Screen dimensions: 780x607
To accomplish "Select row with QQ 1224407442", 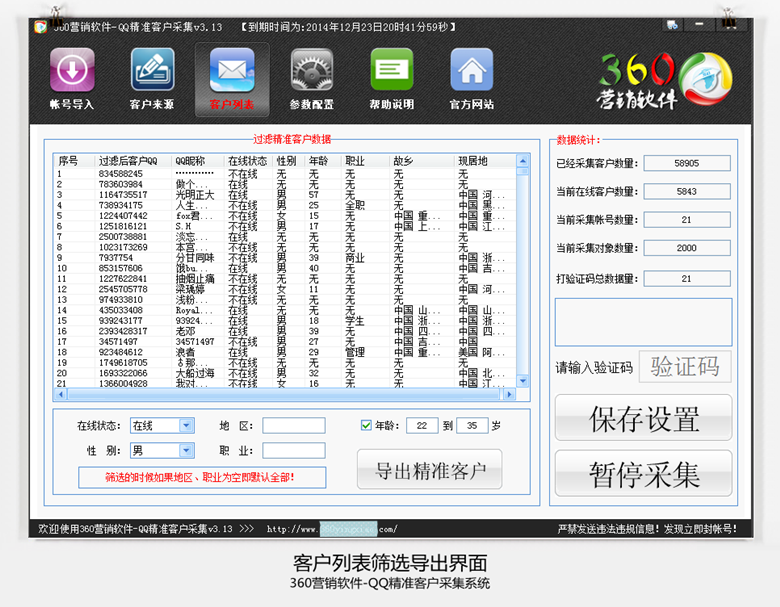I will click(285, 215).
